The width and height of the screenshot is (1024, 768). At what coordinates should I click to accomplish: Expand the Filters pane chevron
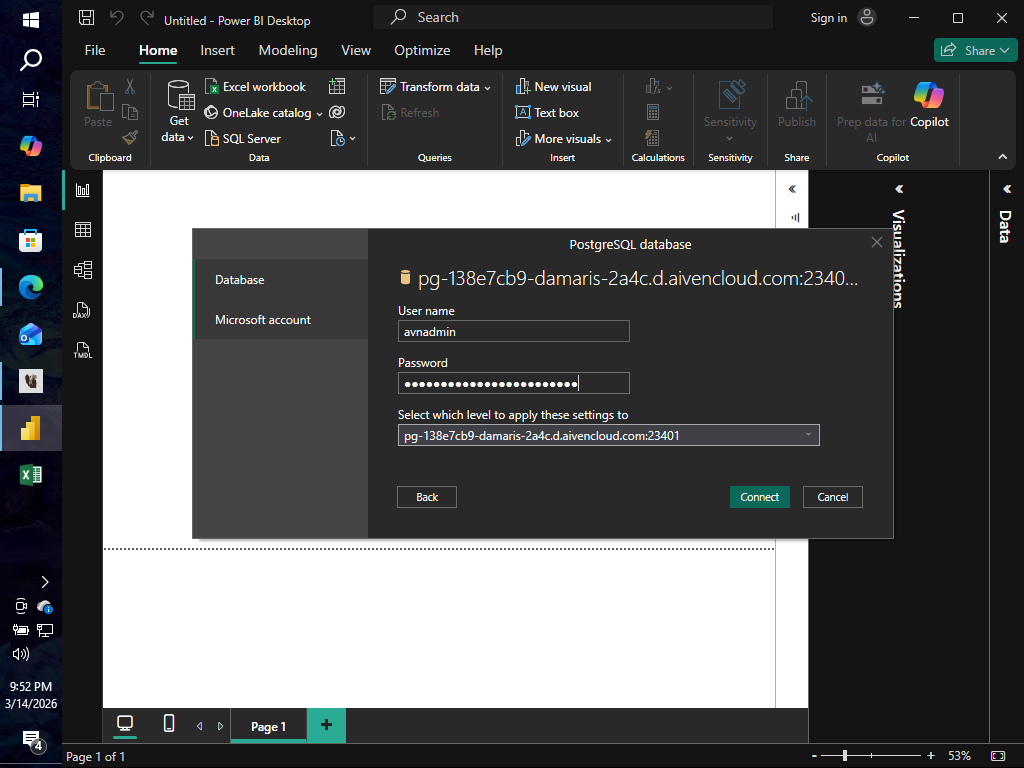(x=792, y=189)
